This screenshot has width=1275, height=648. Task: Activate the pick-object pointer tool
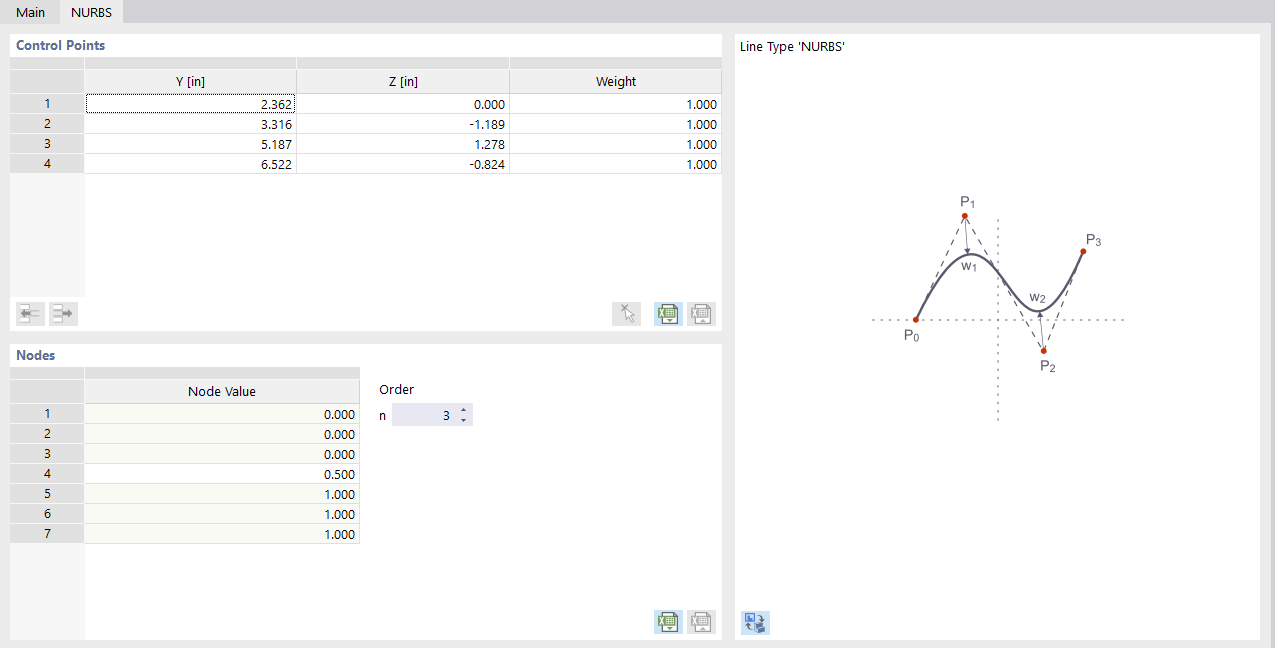pos(627,313)
